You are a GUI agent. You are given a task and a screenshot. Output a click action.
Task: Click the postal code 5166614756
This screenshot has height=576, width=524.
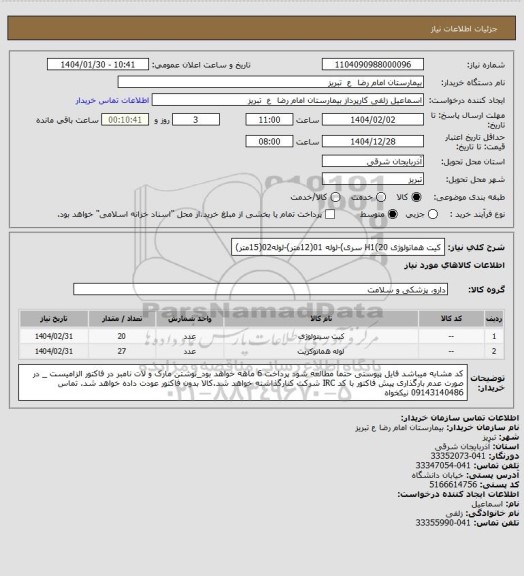453,485
